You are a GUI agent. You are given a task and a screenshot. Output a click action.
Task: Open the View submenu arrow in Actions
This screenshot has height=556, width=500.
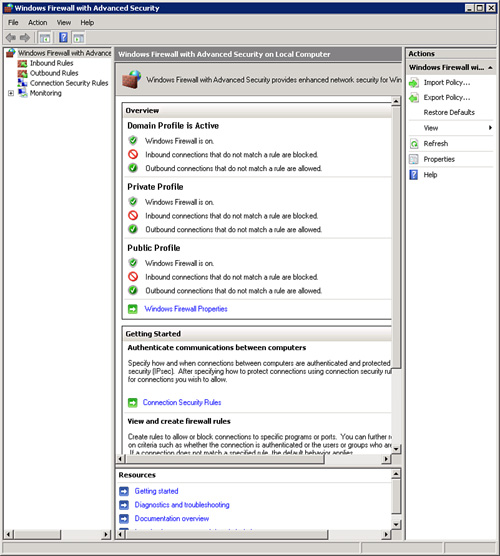pos(490,128)
